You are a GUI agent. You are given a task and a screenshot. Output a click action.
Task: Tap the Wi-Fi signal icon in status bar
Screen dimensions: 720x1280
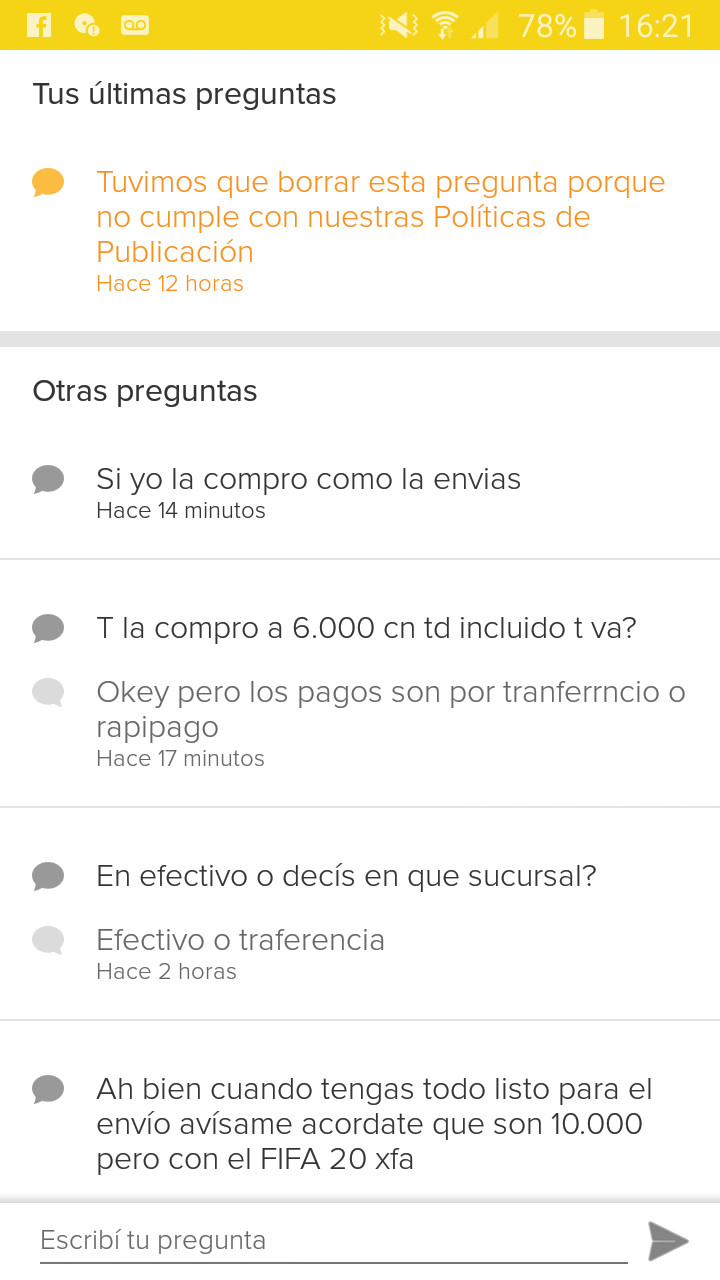(444, 25)
